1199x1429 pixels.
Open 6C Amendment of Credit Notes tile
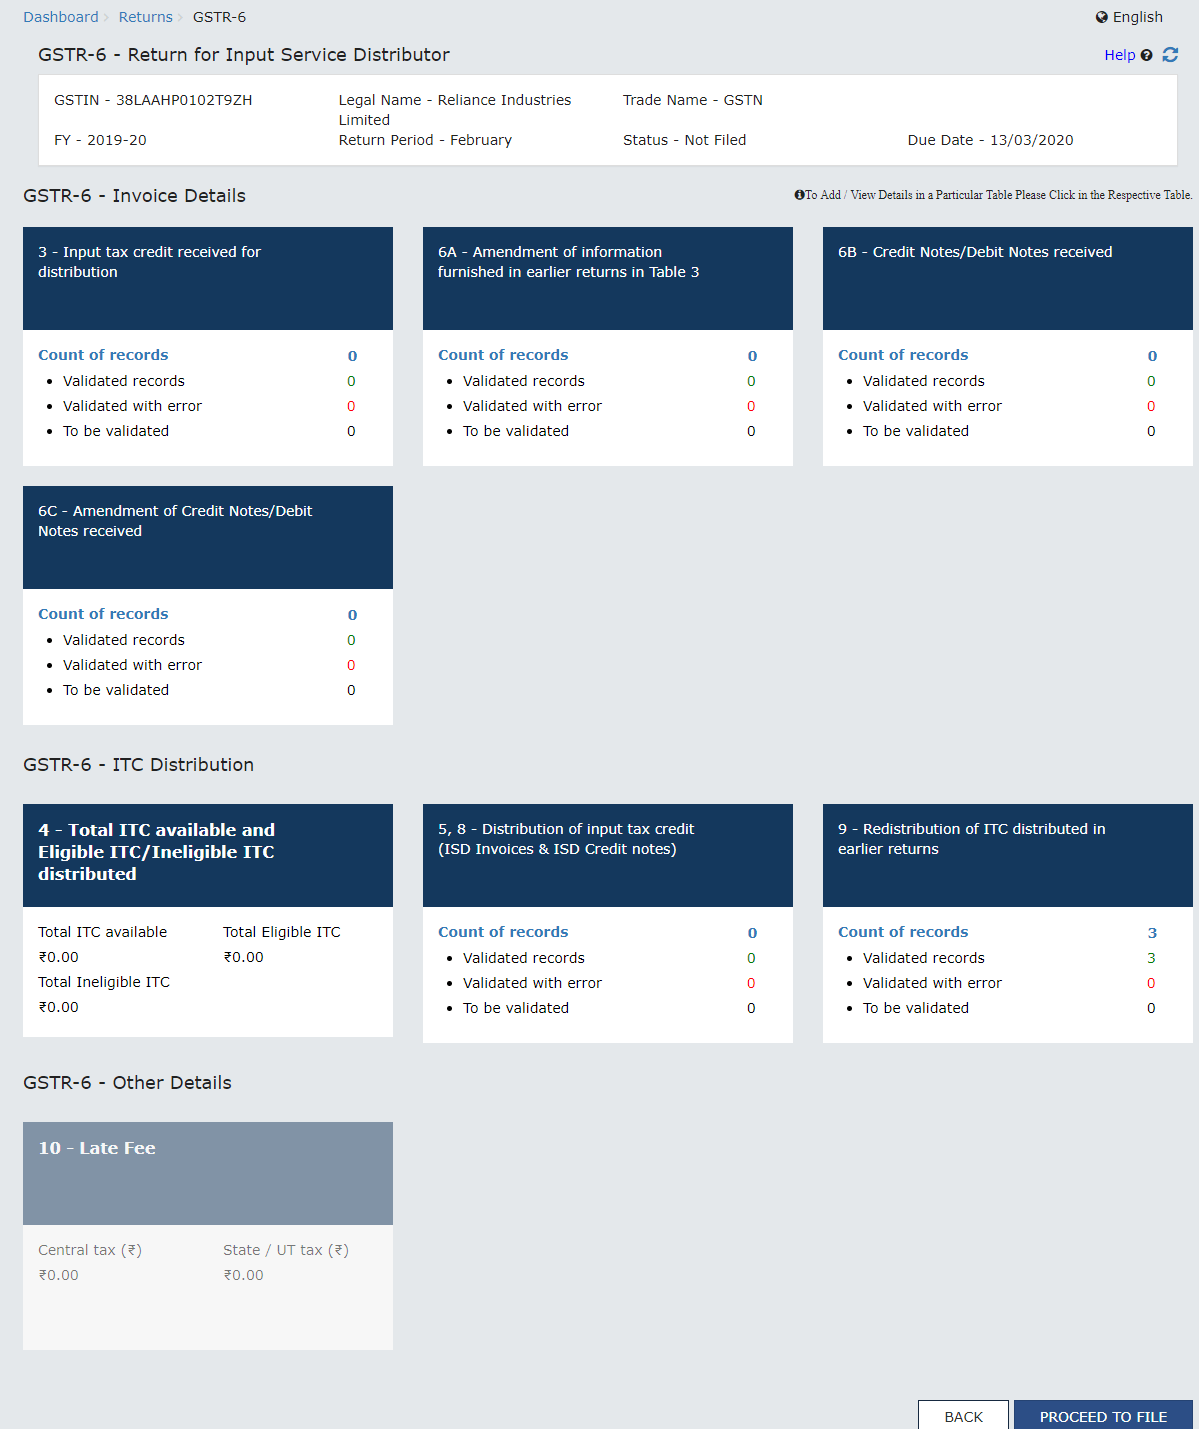coord(207,537)
